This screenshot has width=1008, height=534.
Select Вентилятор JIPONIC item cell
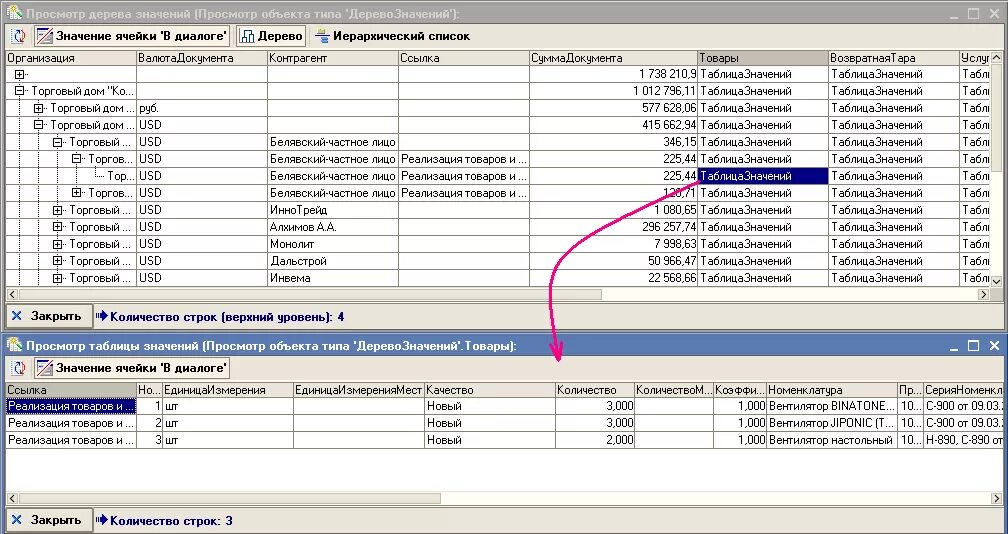pos(832,423)
